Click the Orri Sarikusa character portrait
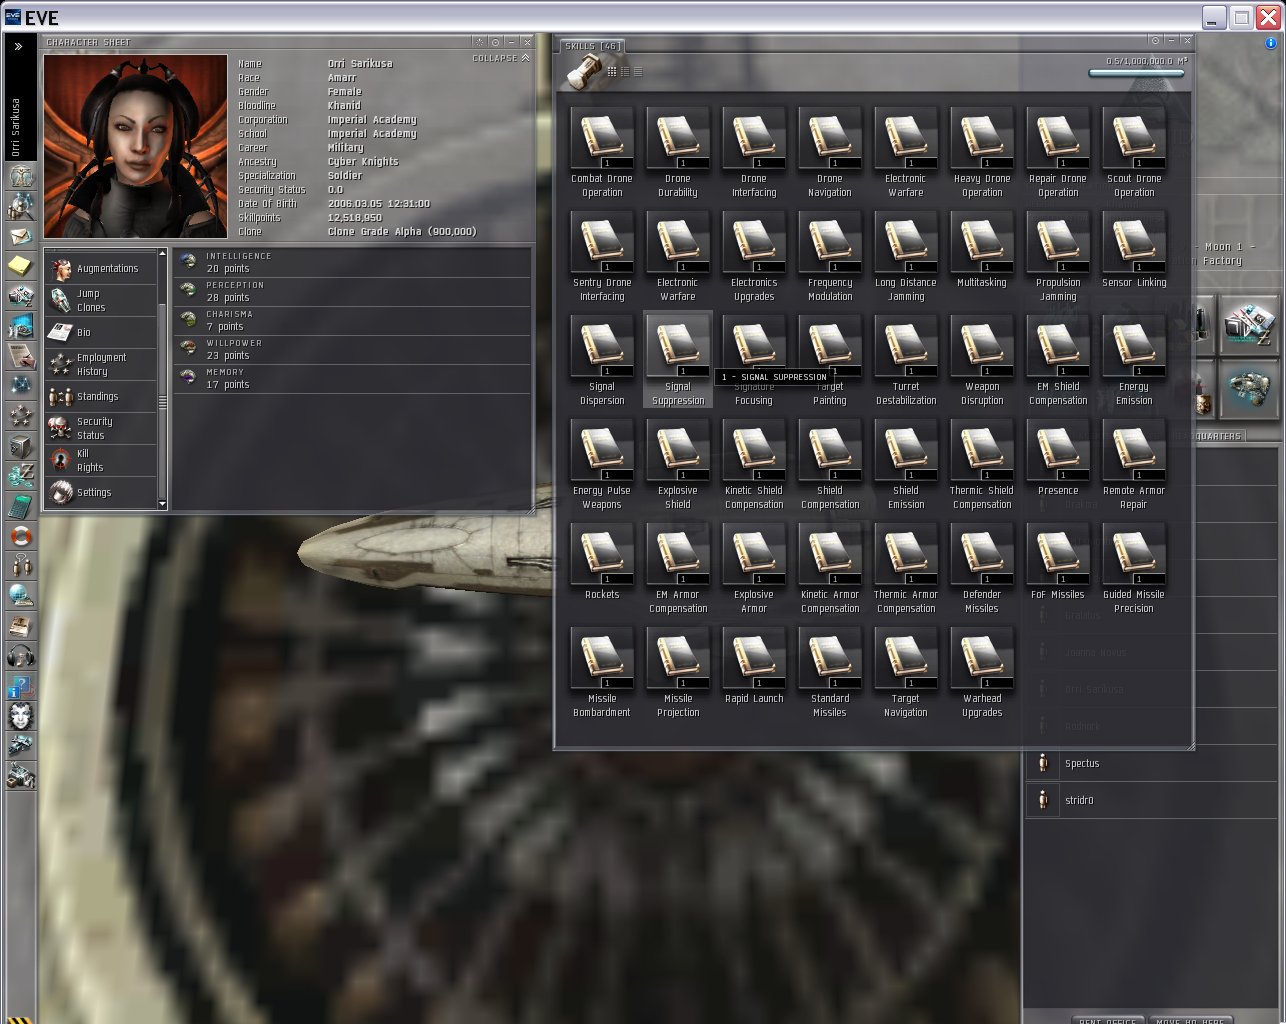This screenshot has height=1024, width=1286. [x=135, y=146]
